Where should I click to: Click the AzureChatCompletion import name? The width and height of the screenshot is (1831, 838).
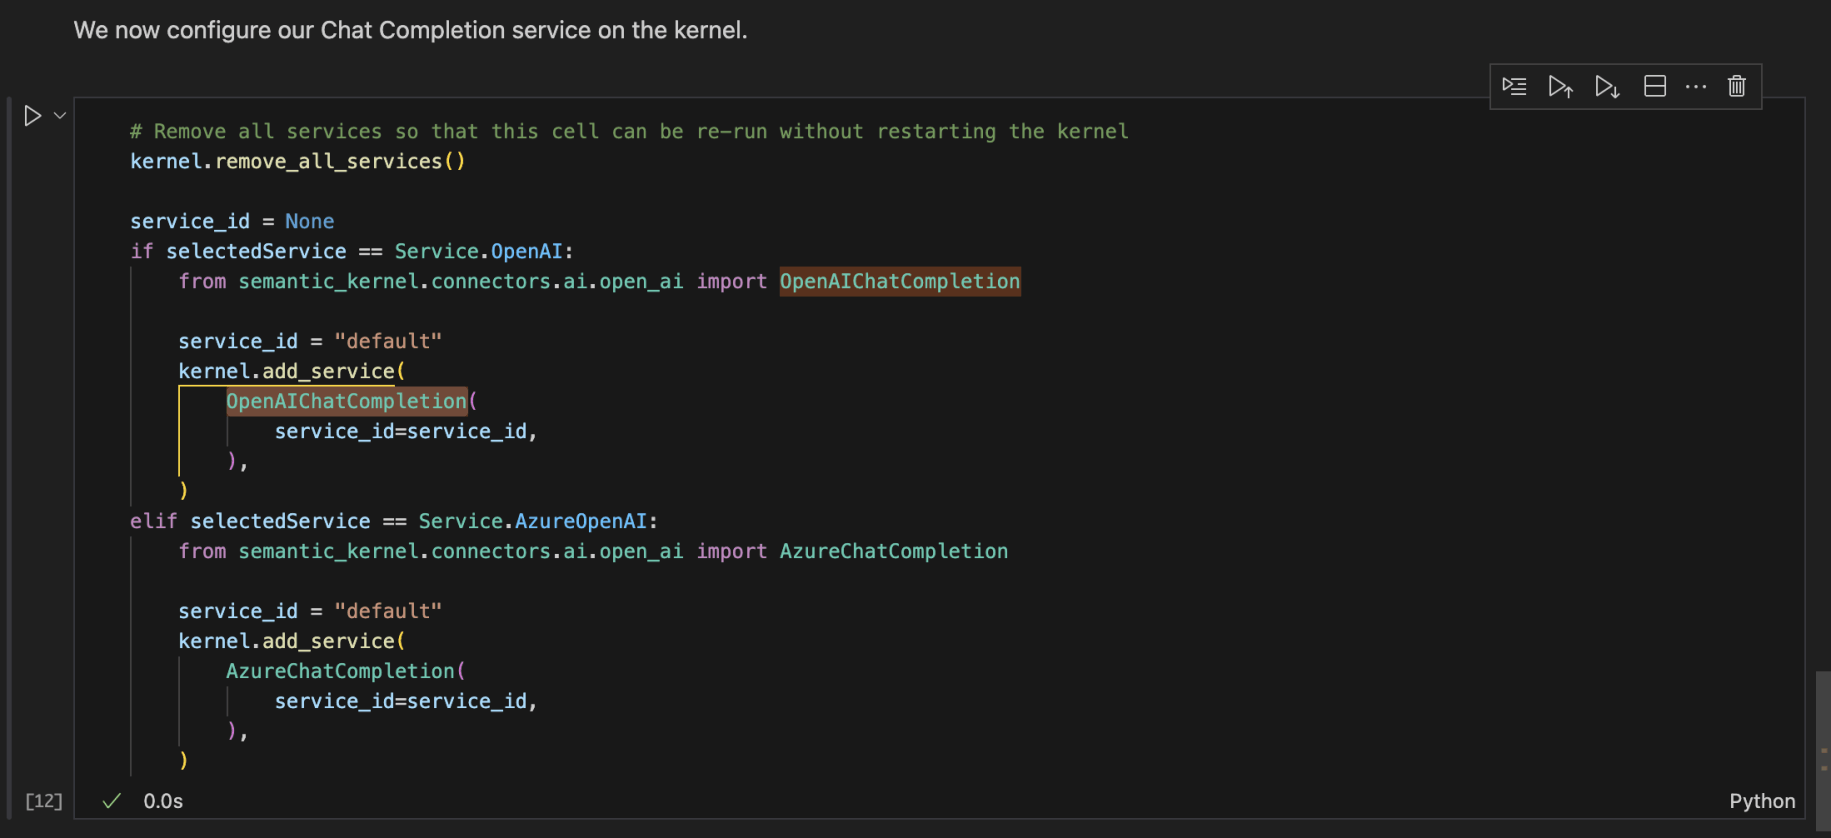click(x=893, y=551)
